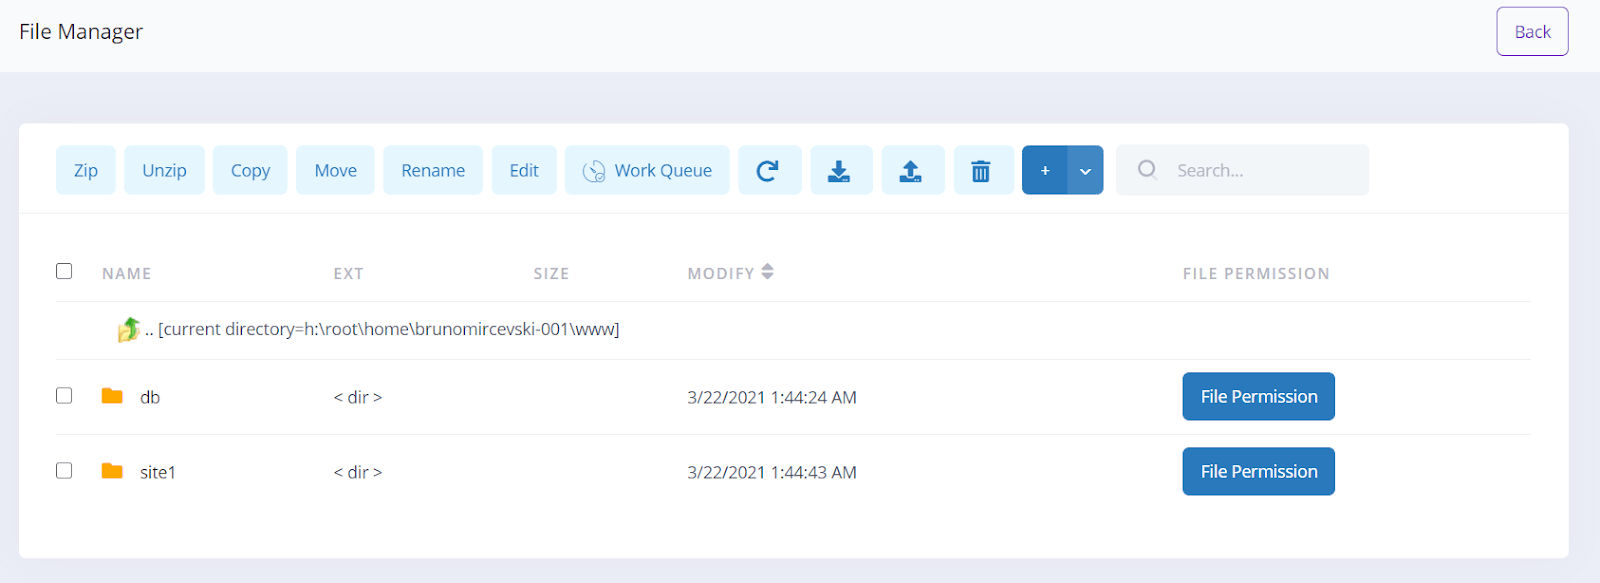The image size is (1600, 583).
Task: Click the db folder icon
Action: pos(112,396)
